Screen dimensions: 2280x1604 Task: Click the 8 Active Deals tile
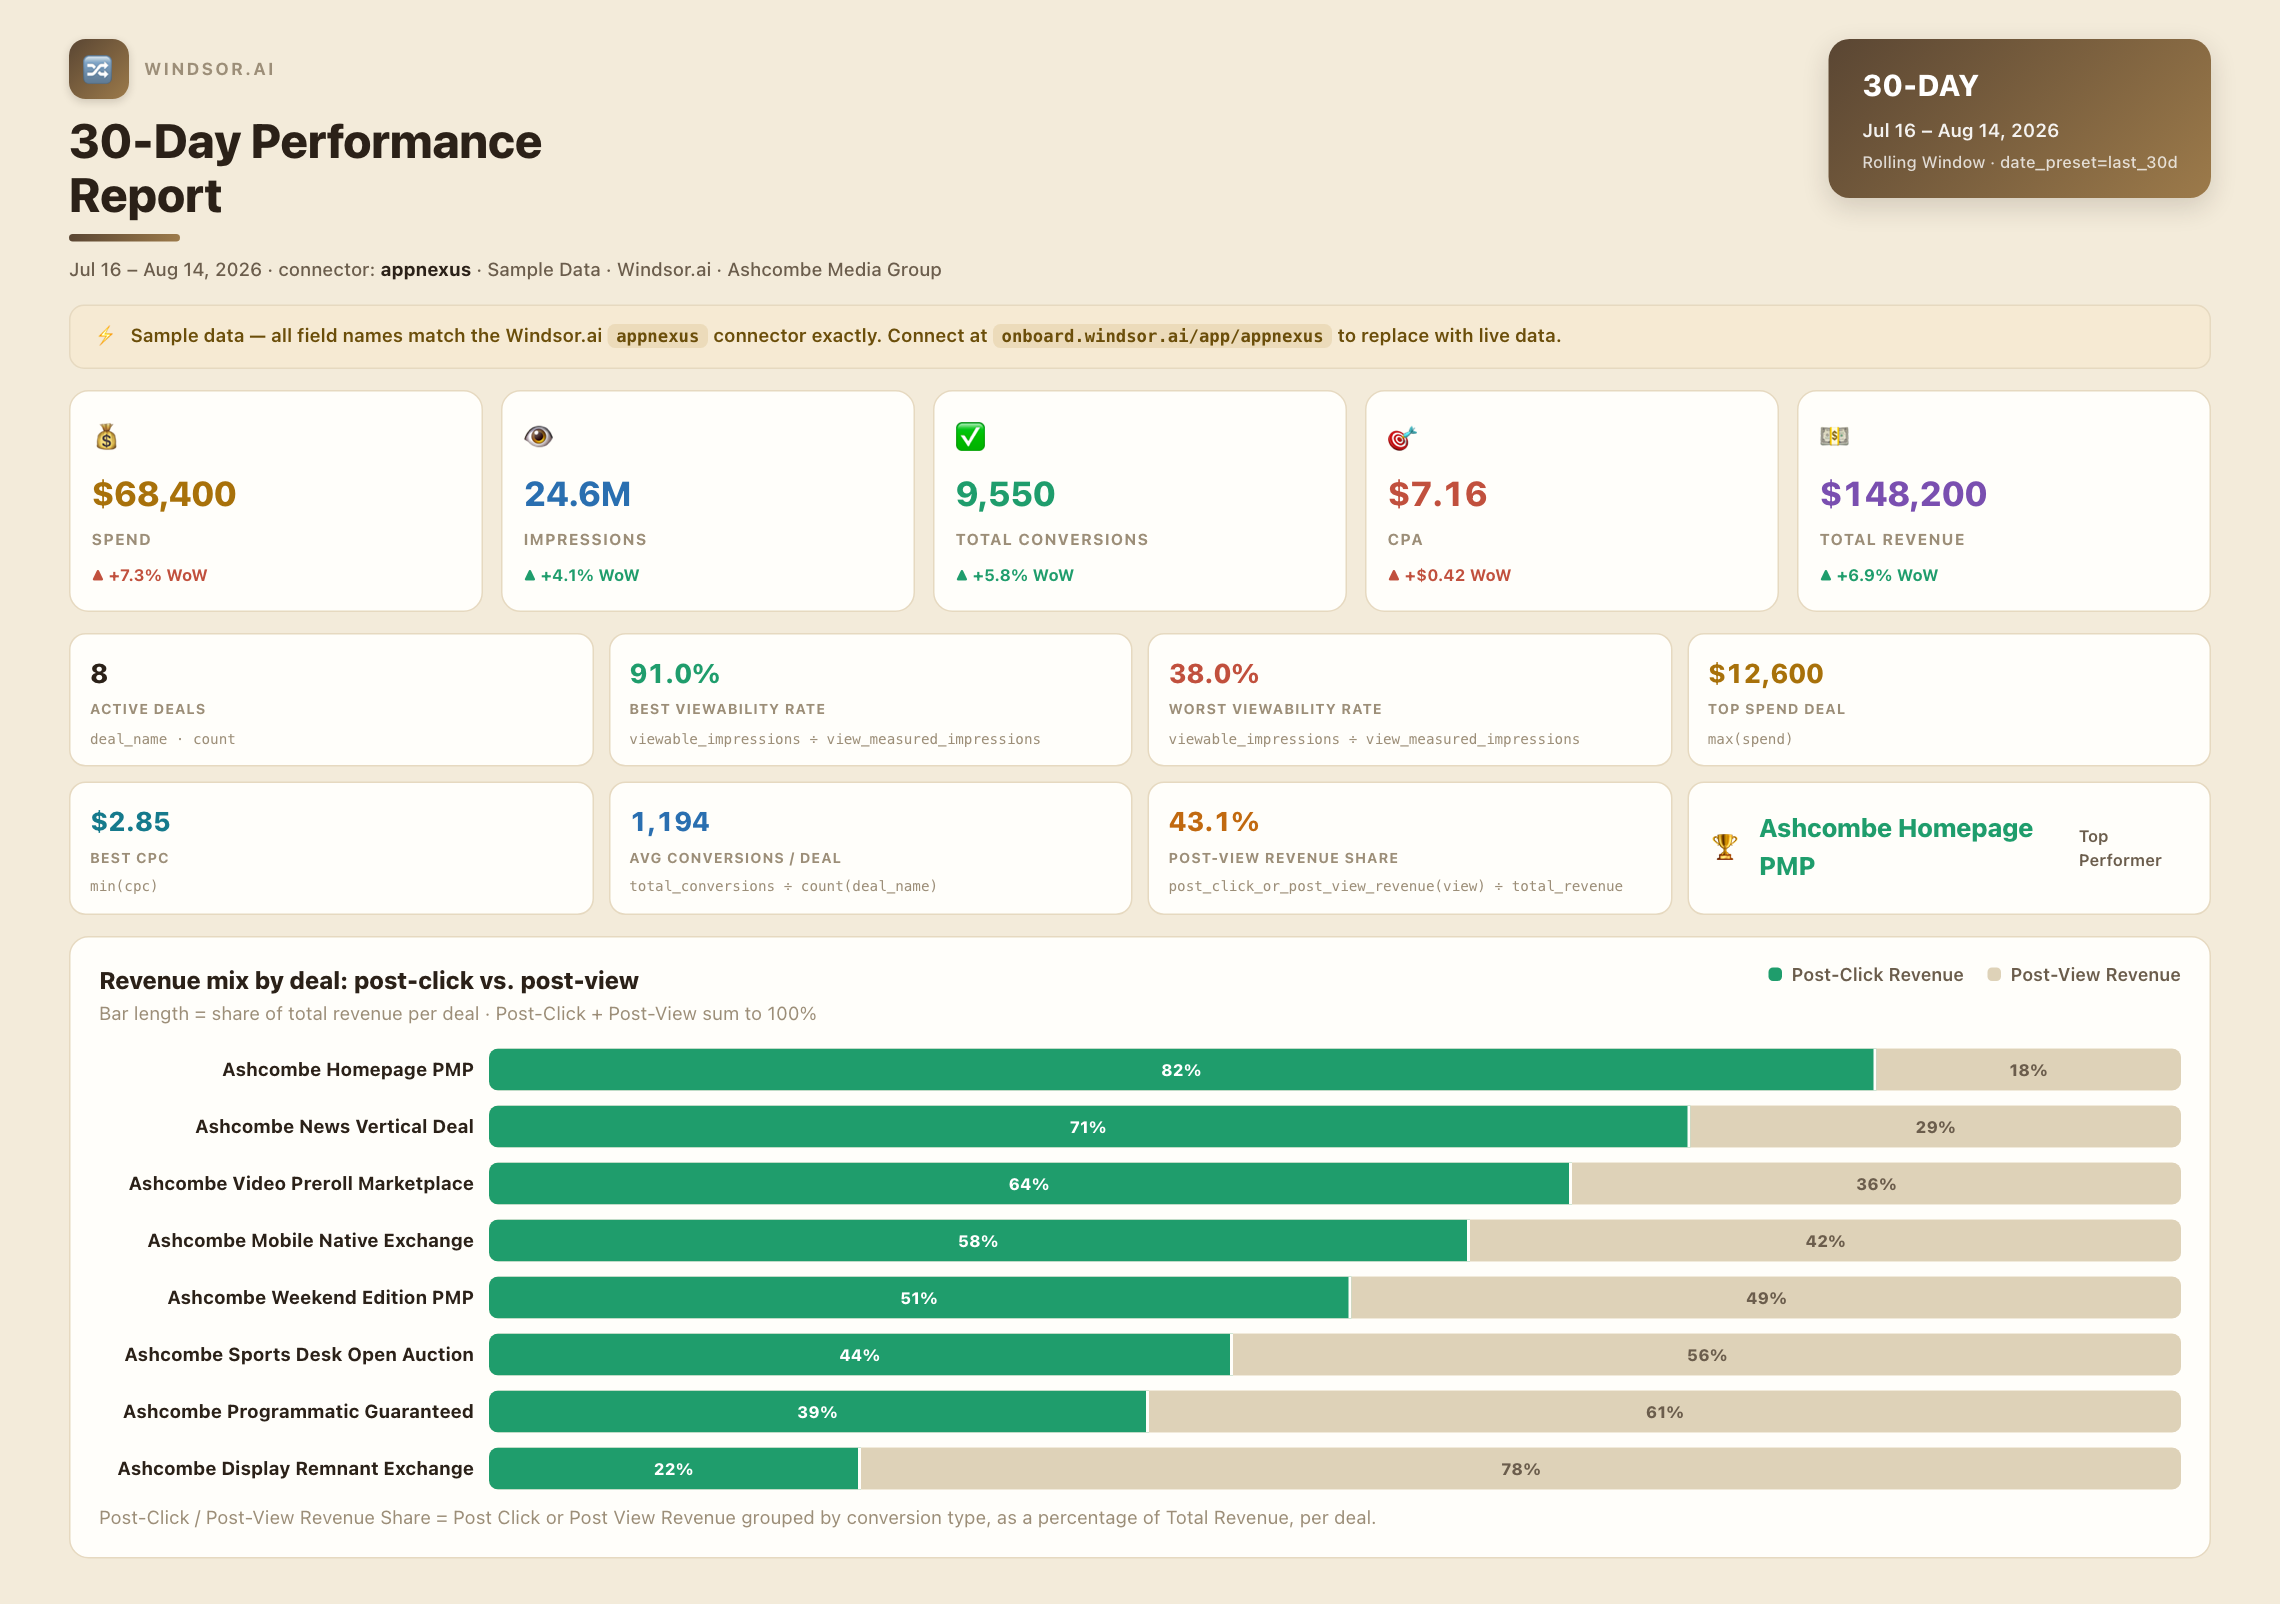click(x=331, y=700)
